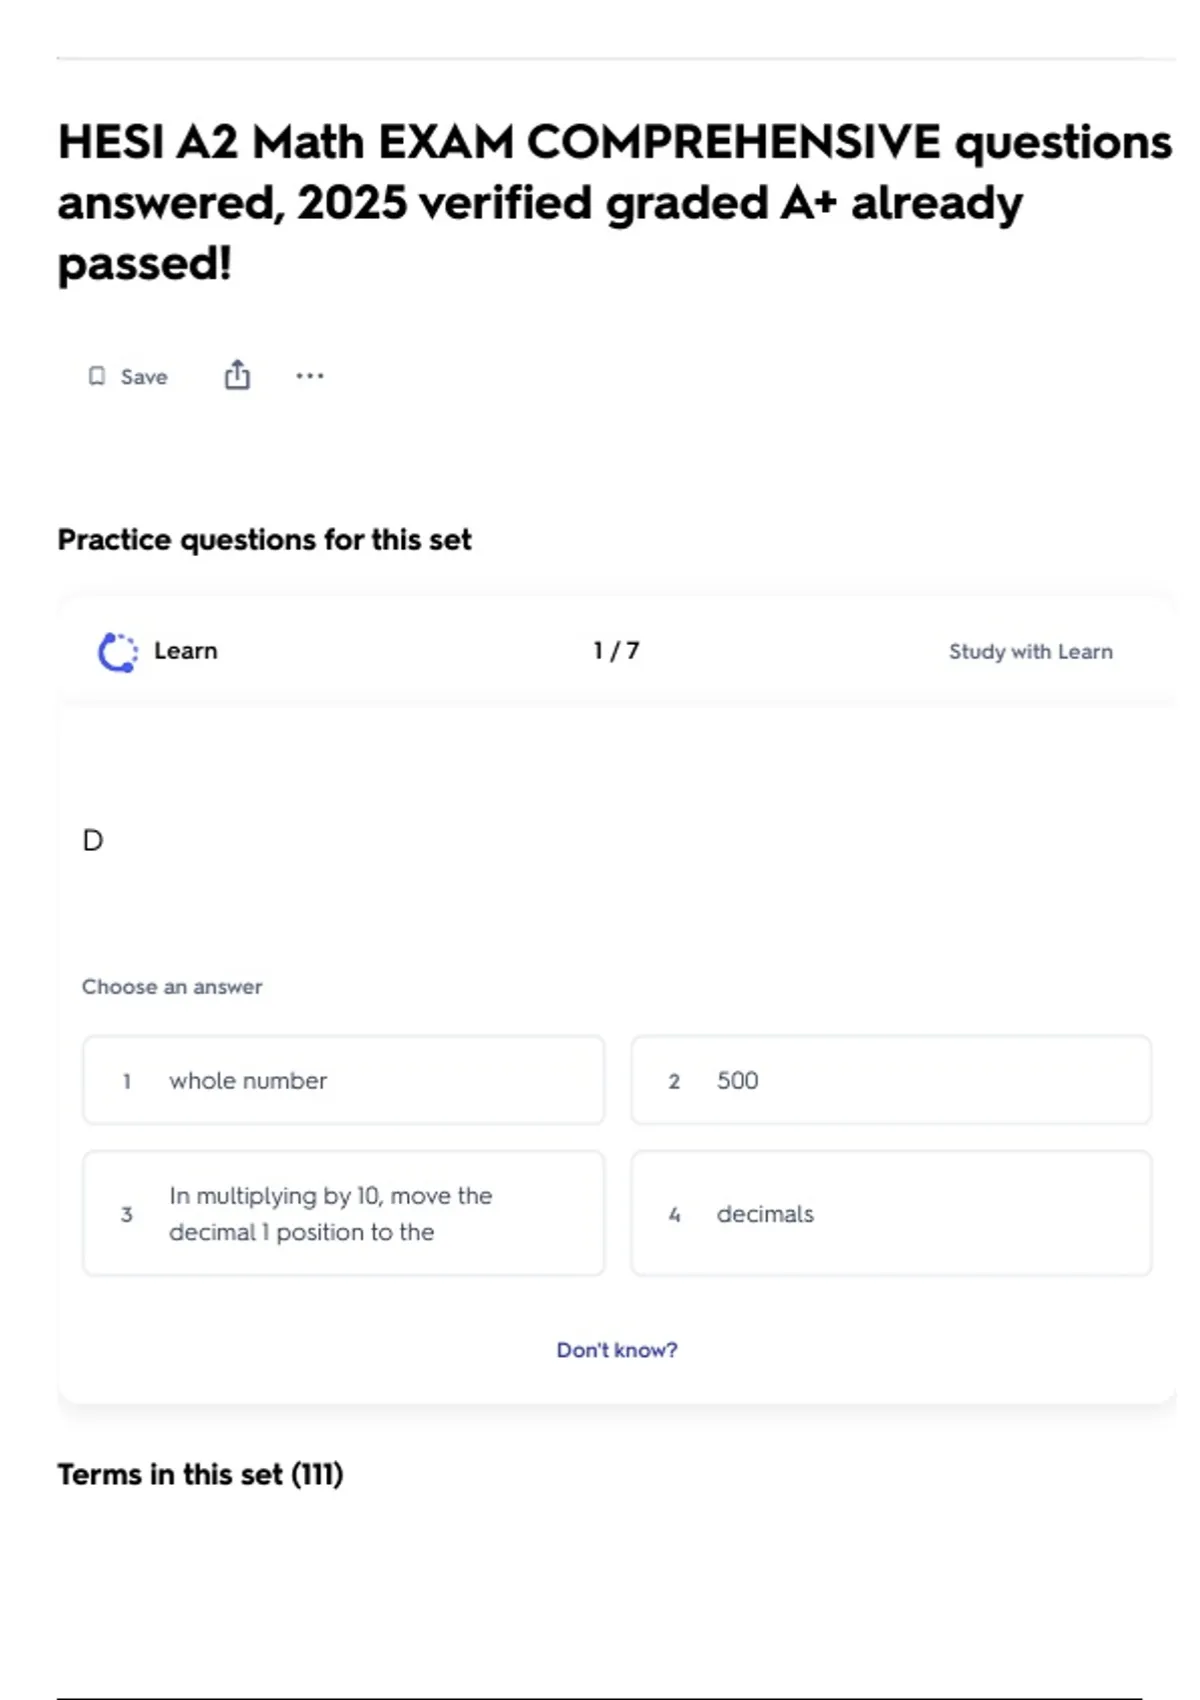Click the 'Save' text label
The image size is (1200, 1700).
(144, 377)
